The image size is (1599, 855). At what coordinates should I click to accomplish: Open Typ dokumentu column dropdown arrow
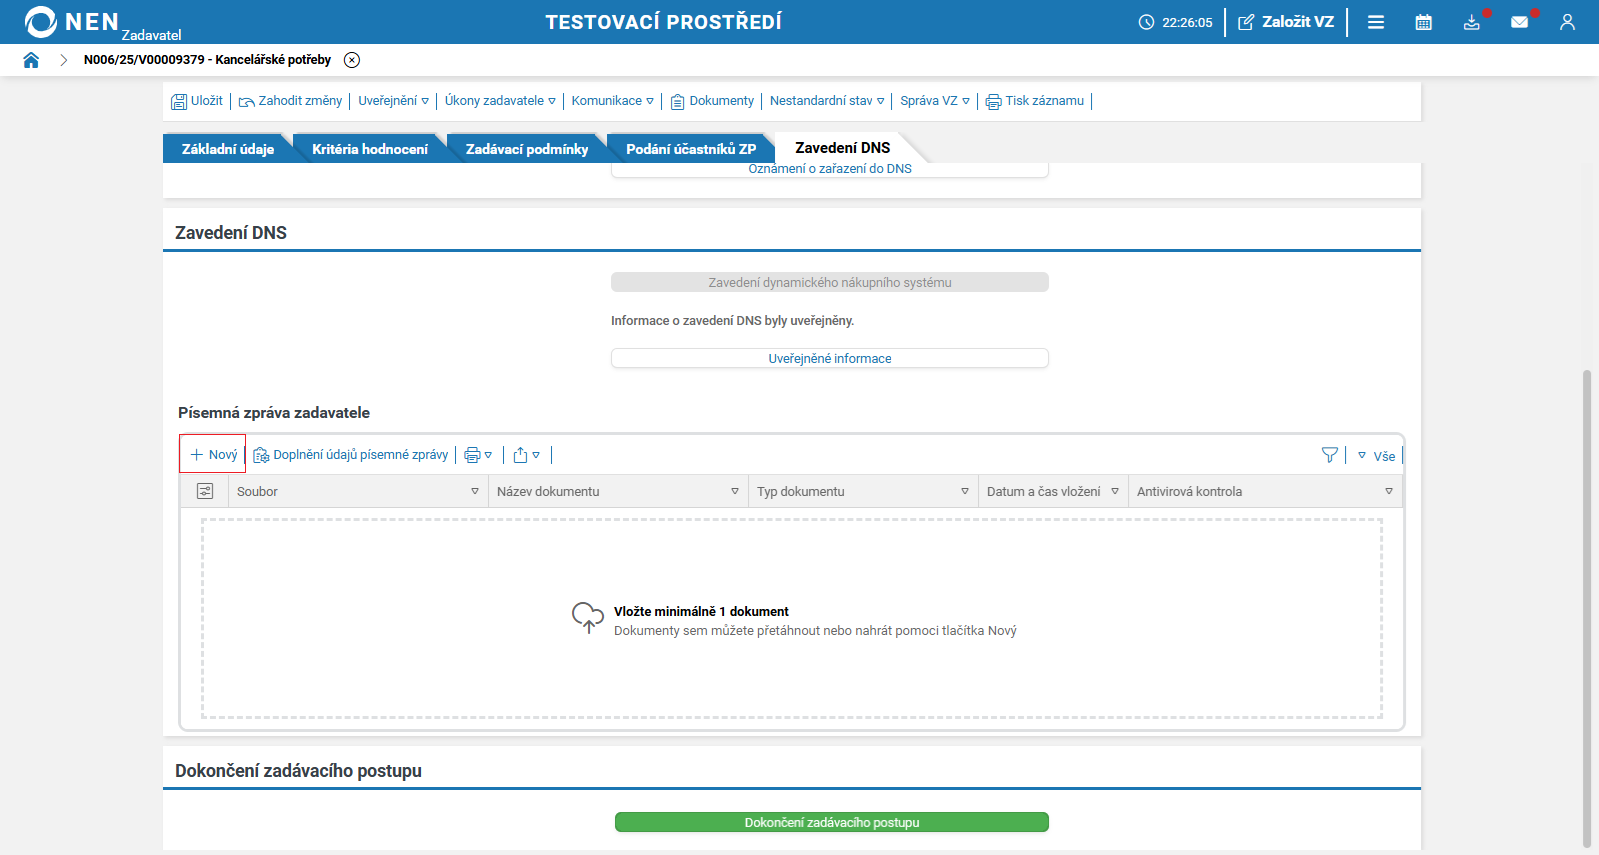(965, 491)
